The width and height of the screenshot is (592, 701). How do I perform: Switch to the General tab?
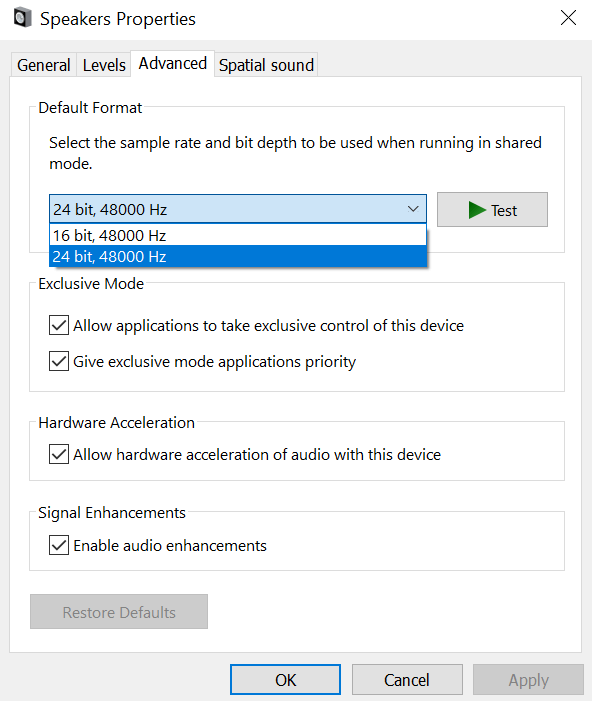pos(44,65)
